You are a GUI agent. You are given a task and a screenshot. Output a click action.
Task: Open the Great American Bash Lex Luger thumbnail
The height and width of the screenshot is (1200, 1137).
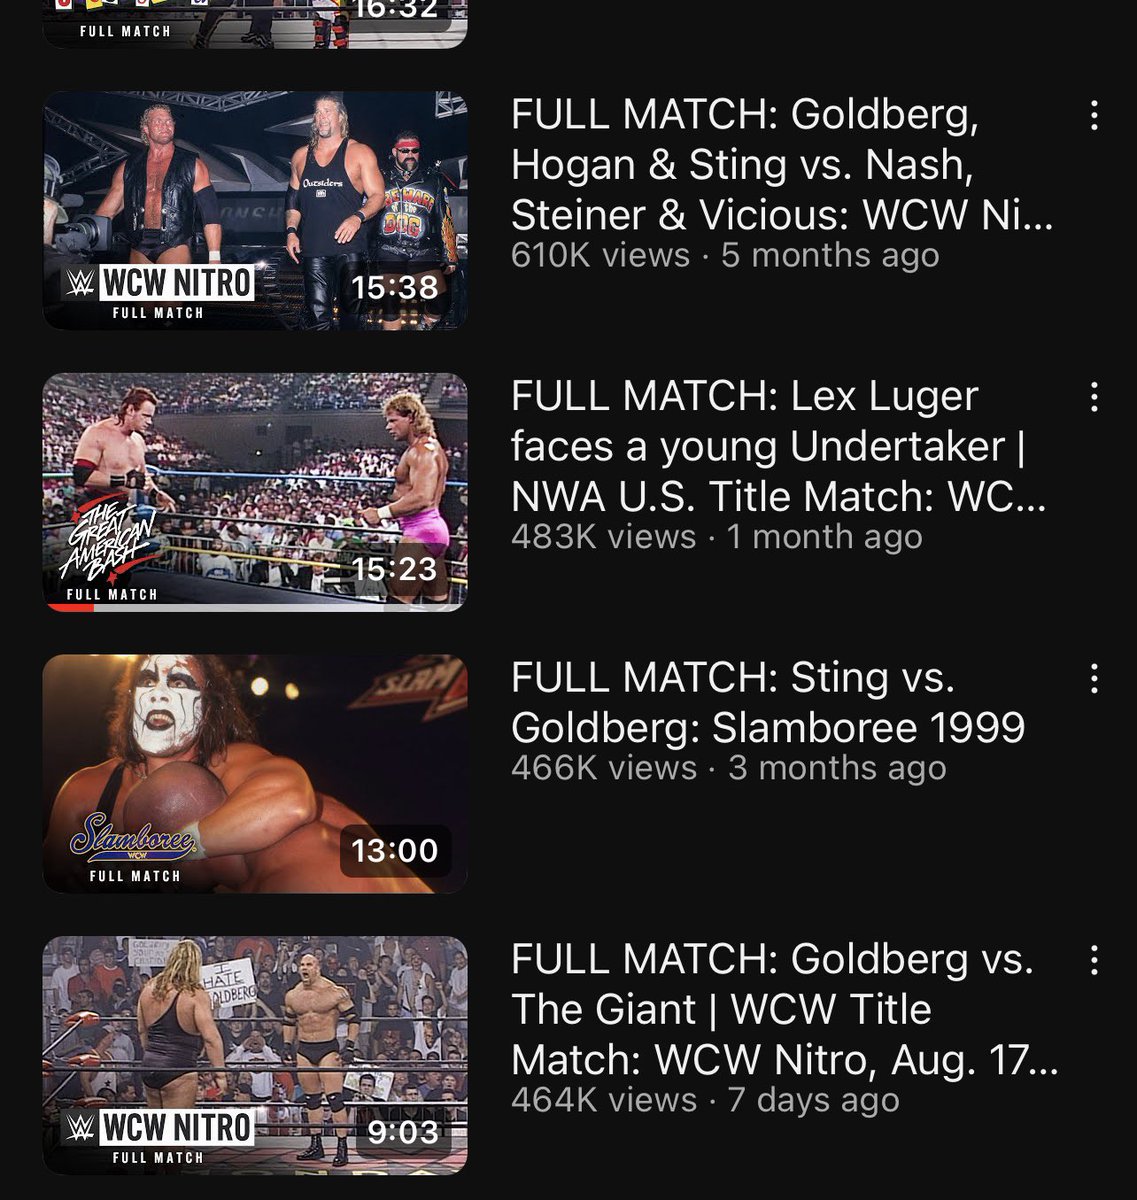[255, 492]
